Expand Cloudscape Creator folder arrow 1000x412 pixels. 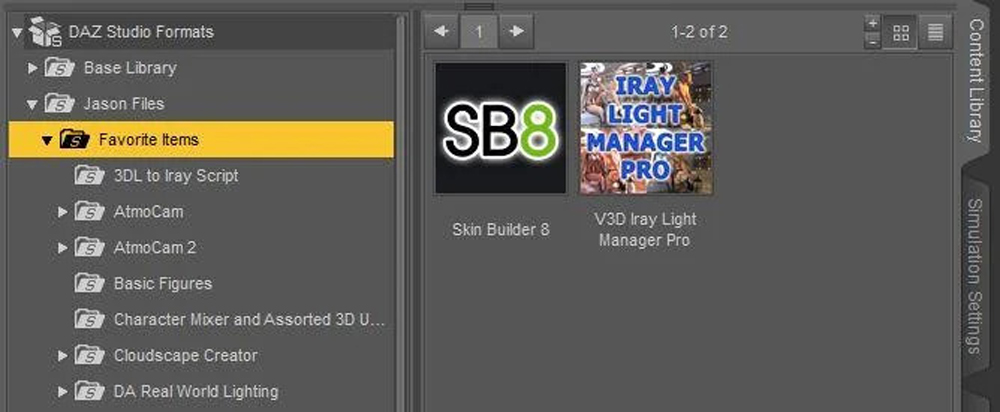[62, 355]
